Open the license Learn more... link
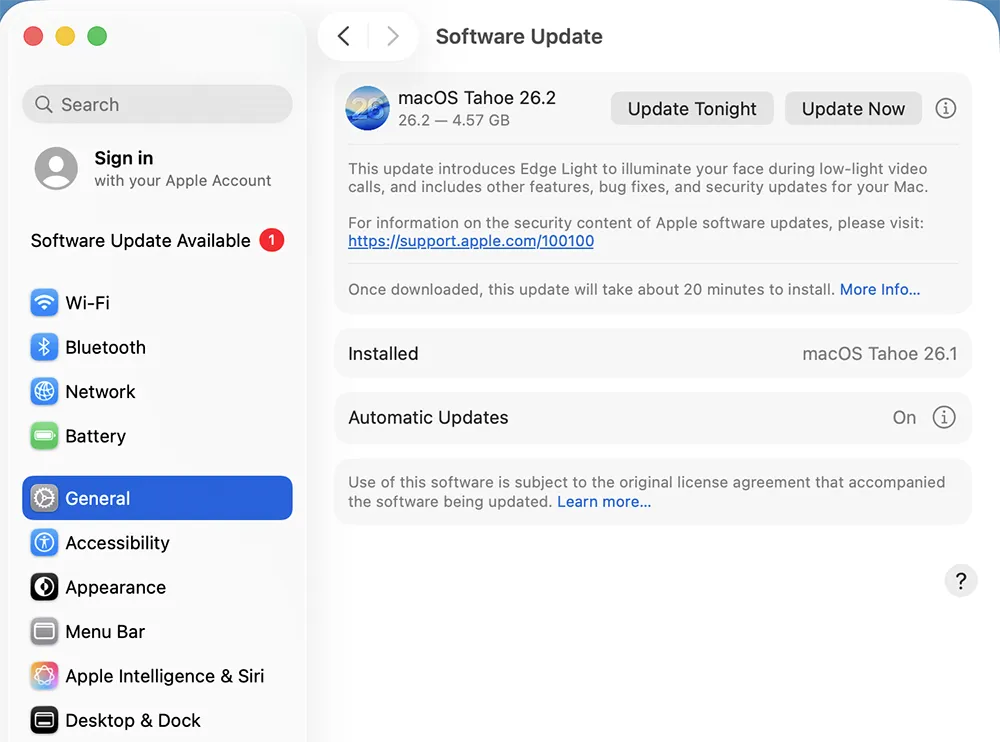The image size is (1000, 742). (603, 501)
